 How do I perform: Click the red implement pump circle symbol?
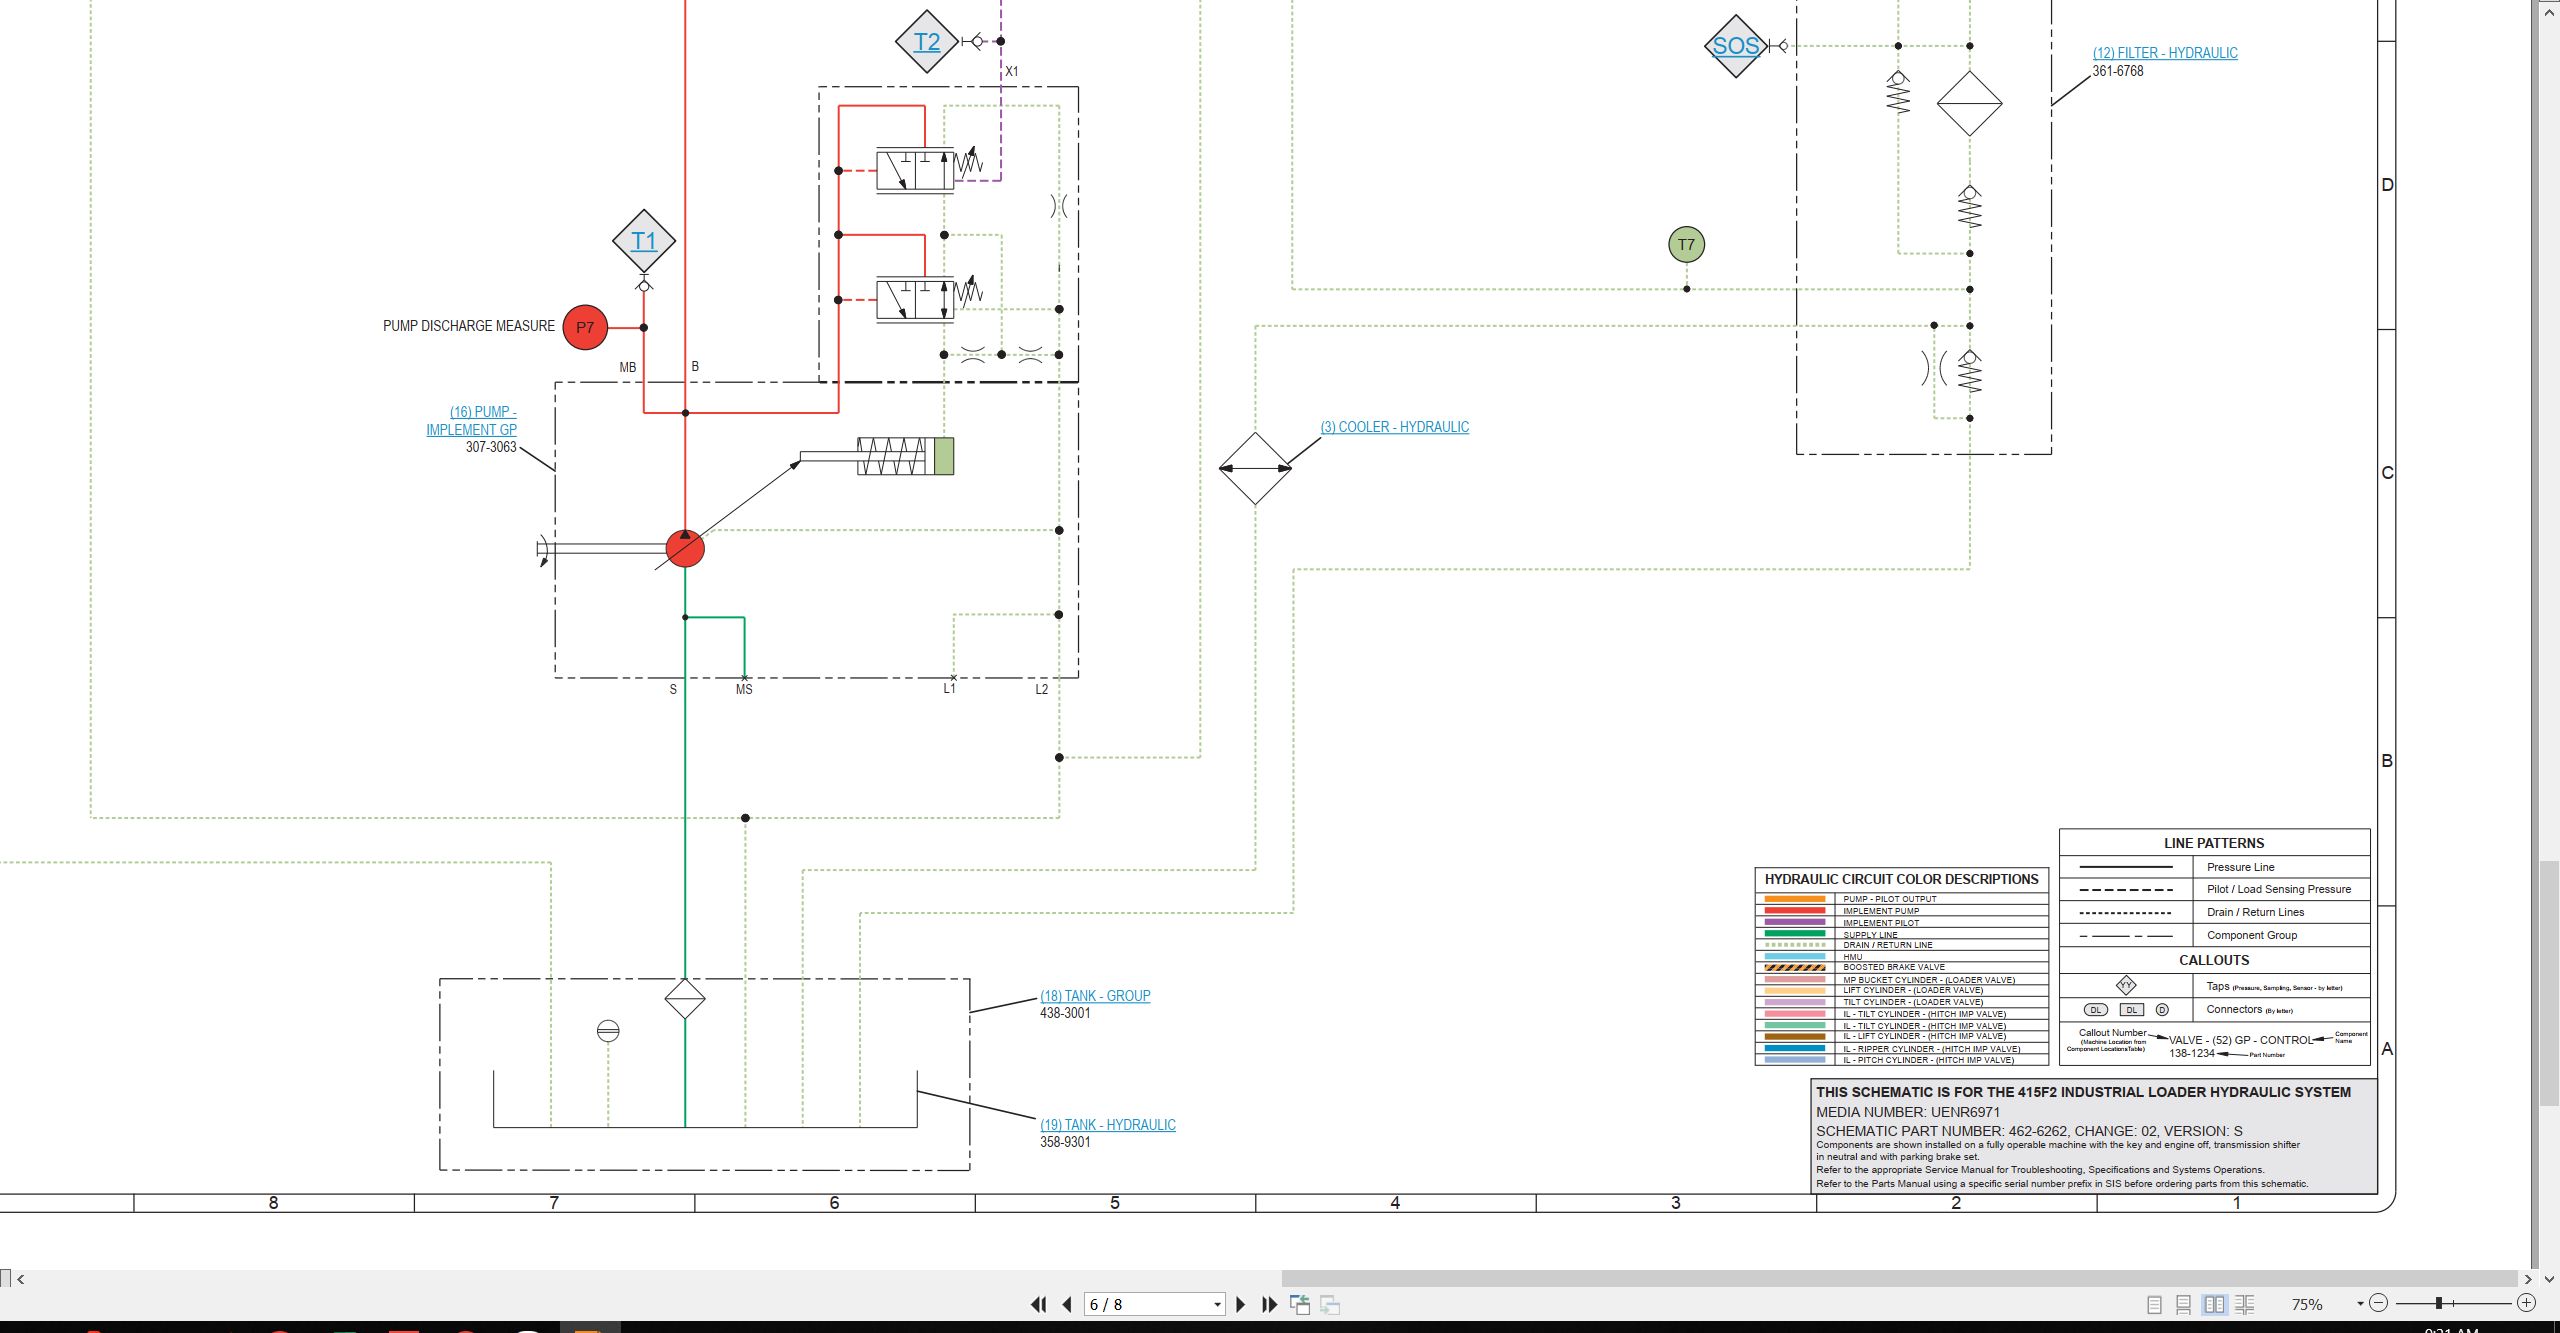coord(685,548)
